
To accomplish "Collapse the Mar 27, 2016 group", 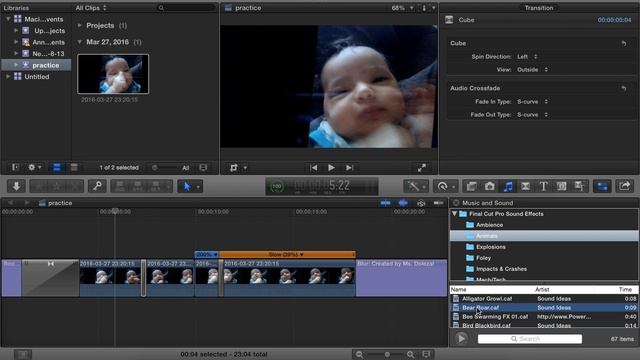I will [x=80, y=42].
